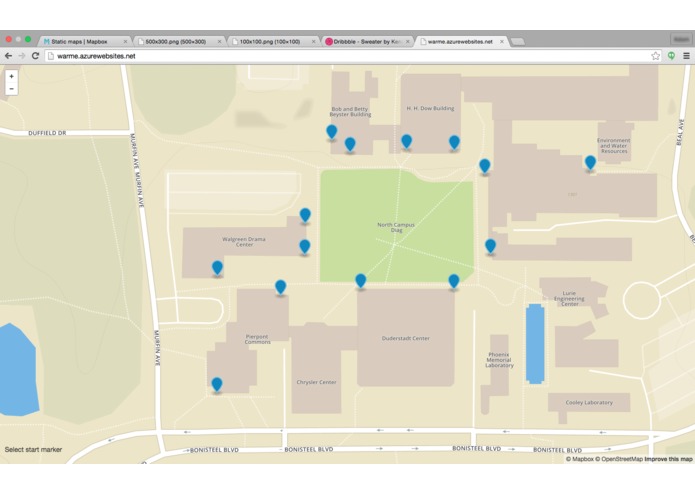Close the Static maps | Mapbox tab
This screenshot has height=494, width=695.
(x=125, y=42)
